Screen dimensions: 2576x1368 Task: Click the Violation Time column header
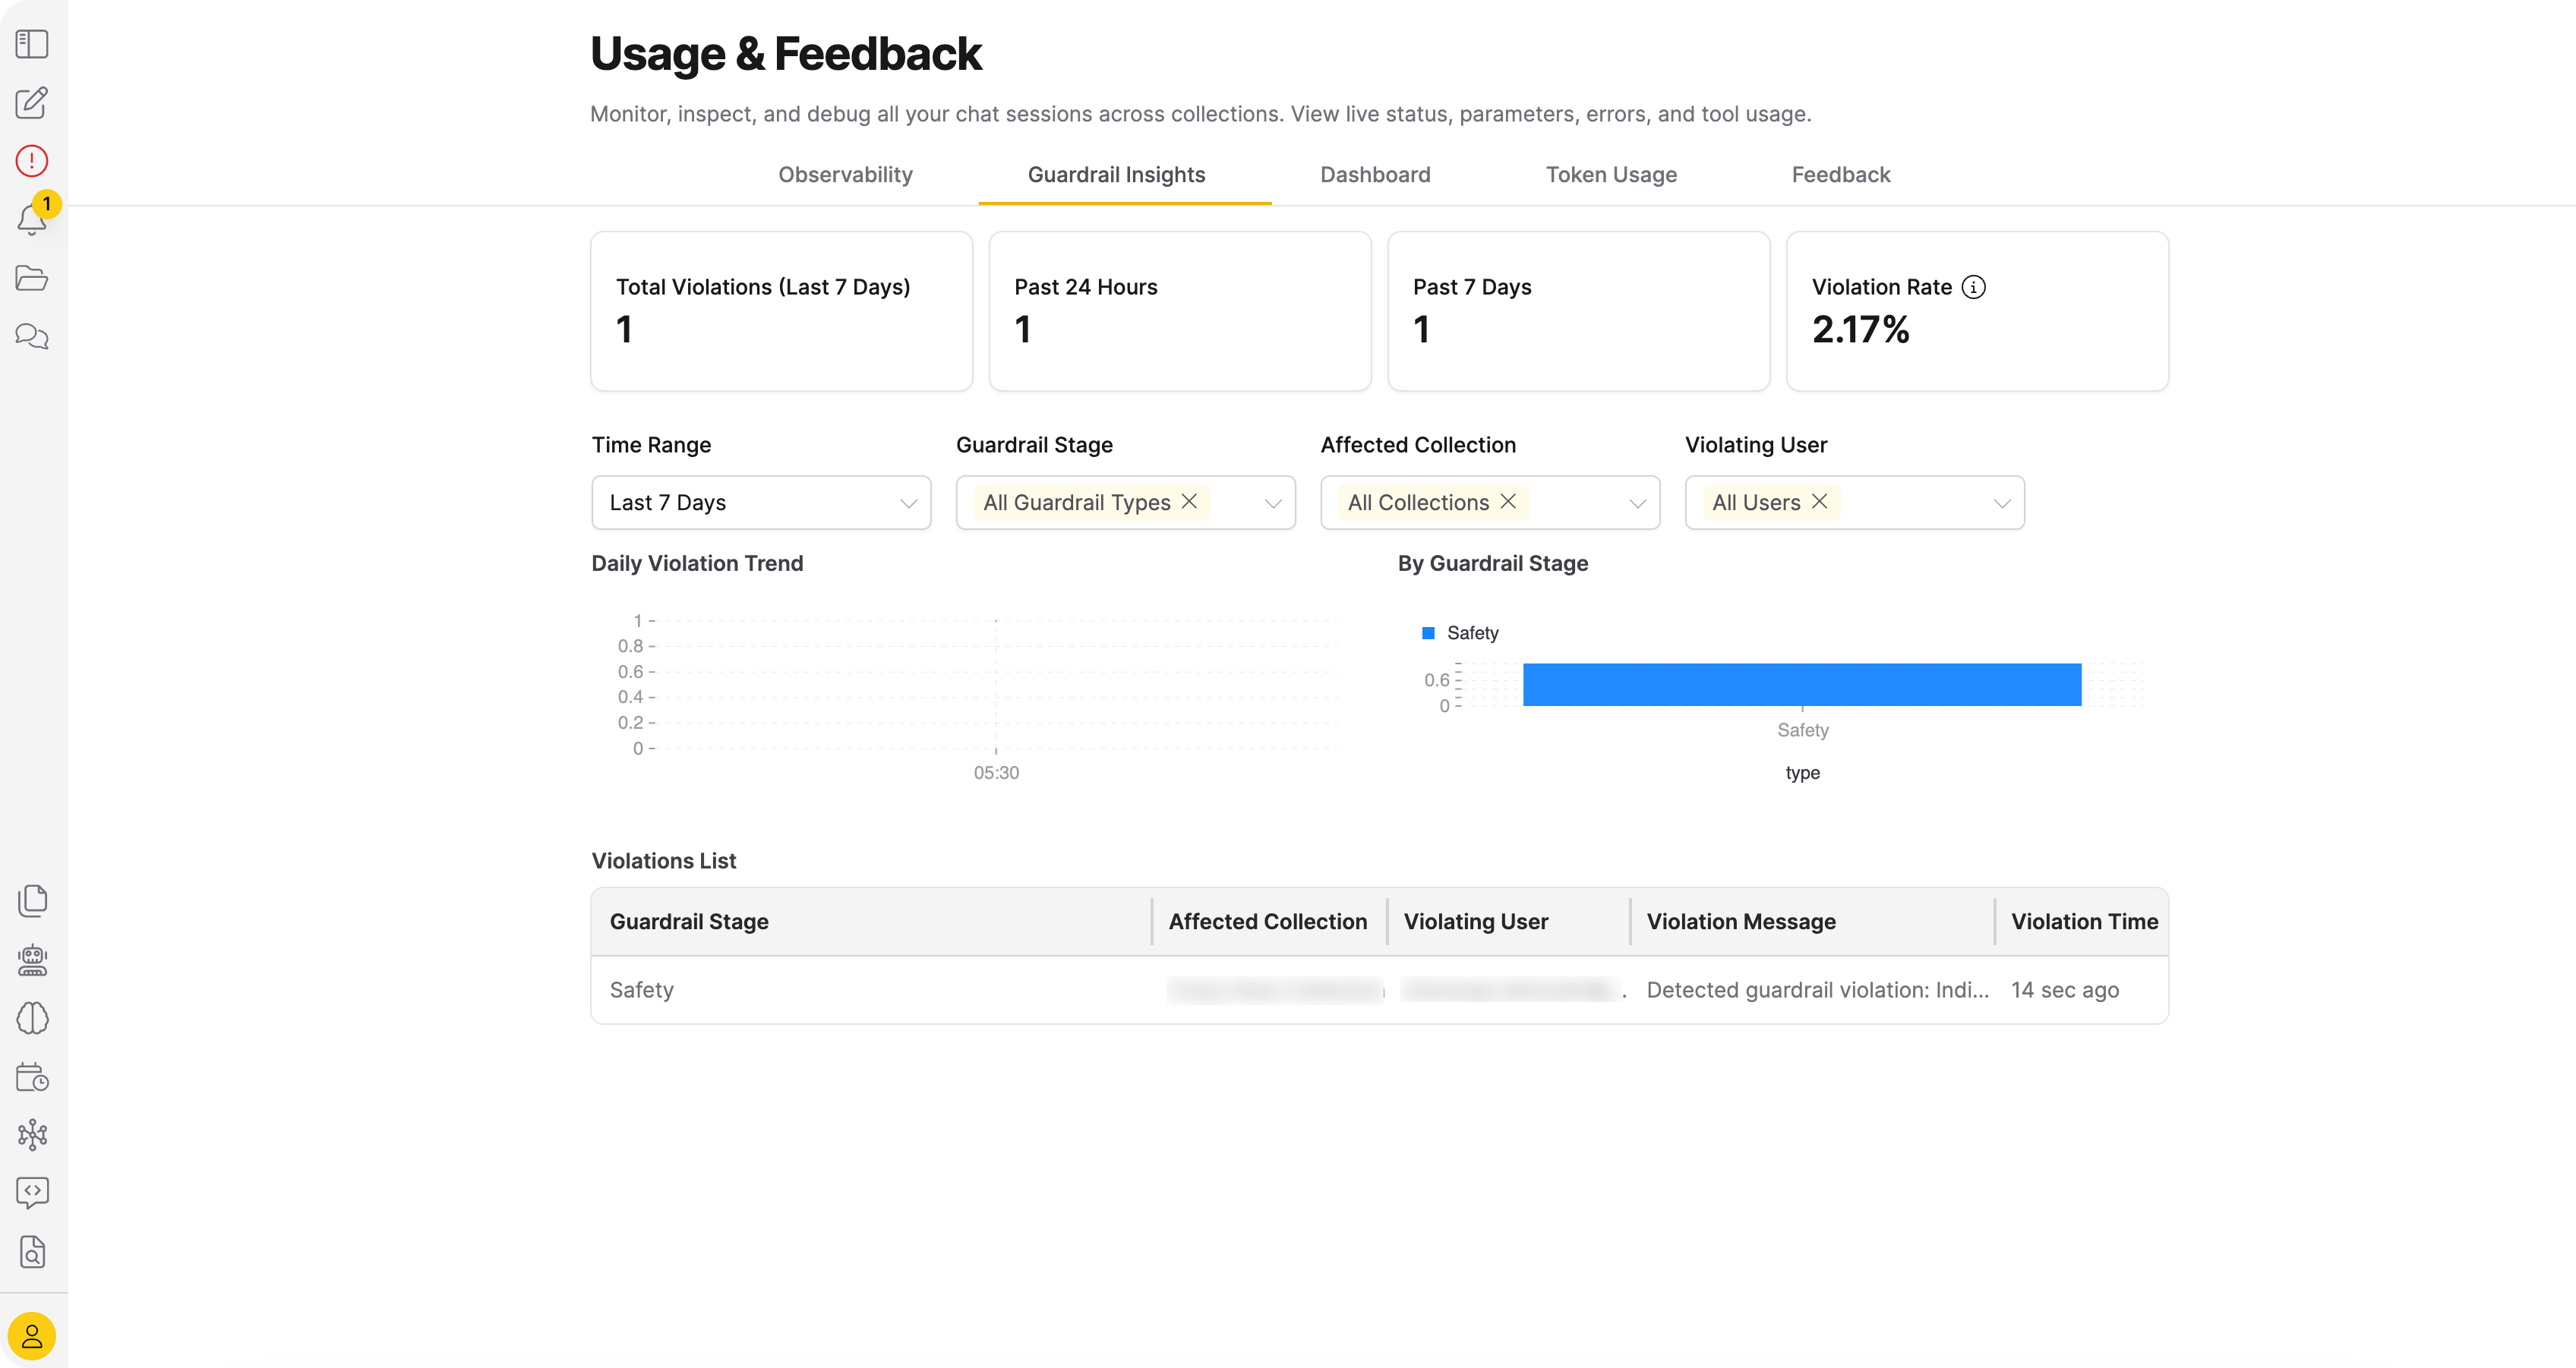click(2084, 921)
